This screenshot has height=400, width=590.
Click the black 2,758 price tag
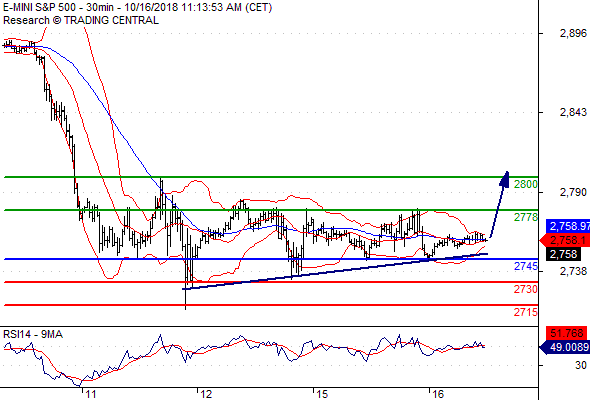click(563, 254)
